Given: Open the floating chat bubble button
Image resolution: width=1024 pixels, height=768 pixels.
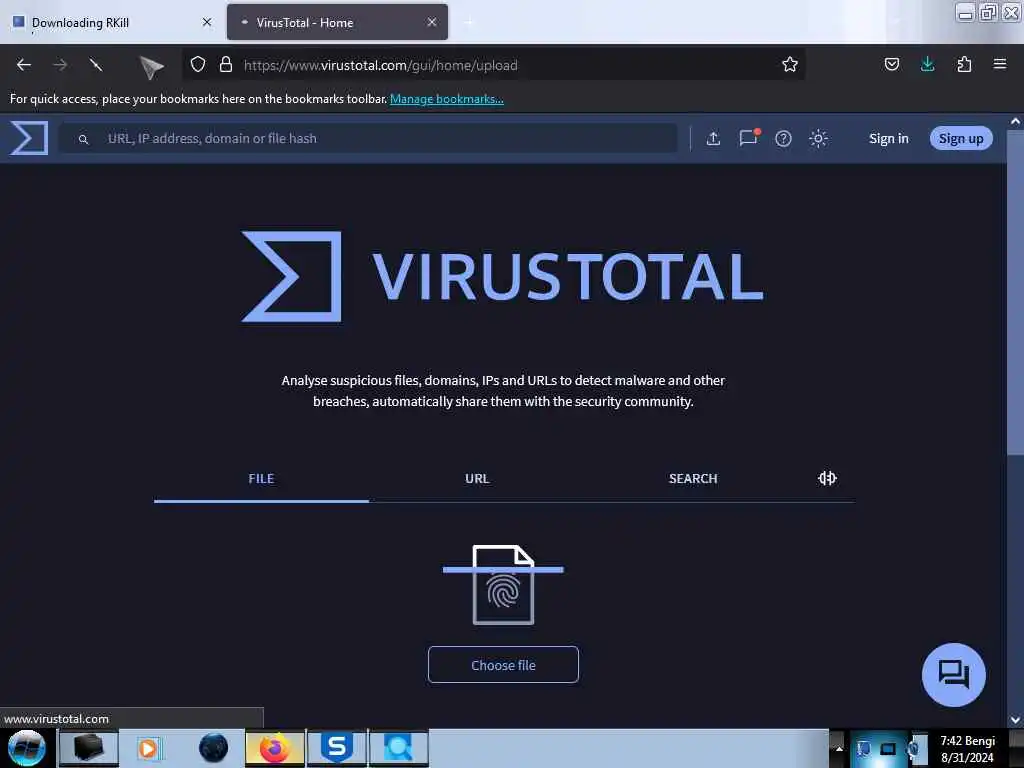Looking at the screenshot, I should click(x=953, y=675).
